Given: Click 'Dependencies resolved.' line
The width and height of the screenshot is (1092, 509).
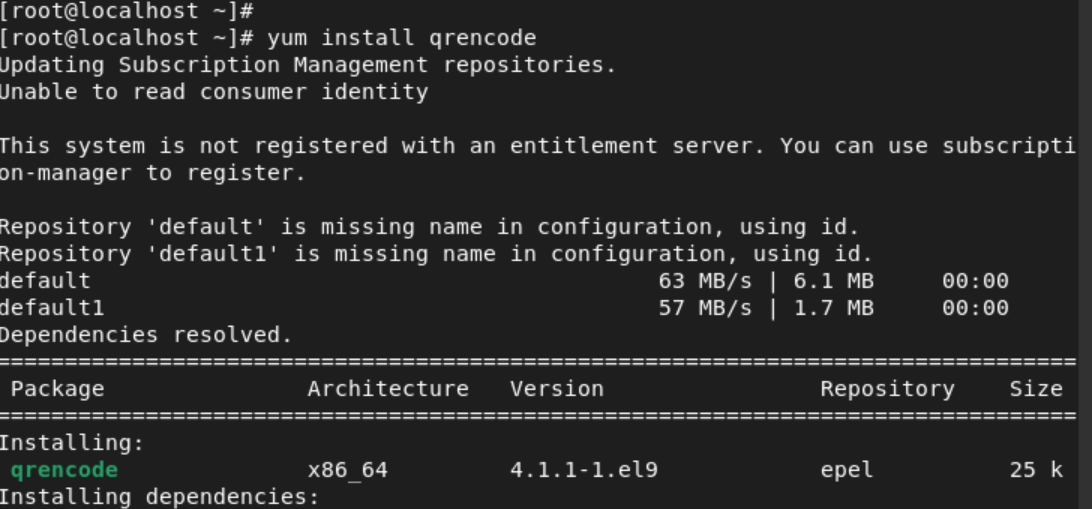Looking at the screenshot, I should pyautogui.click(x=146, y=336).
